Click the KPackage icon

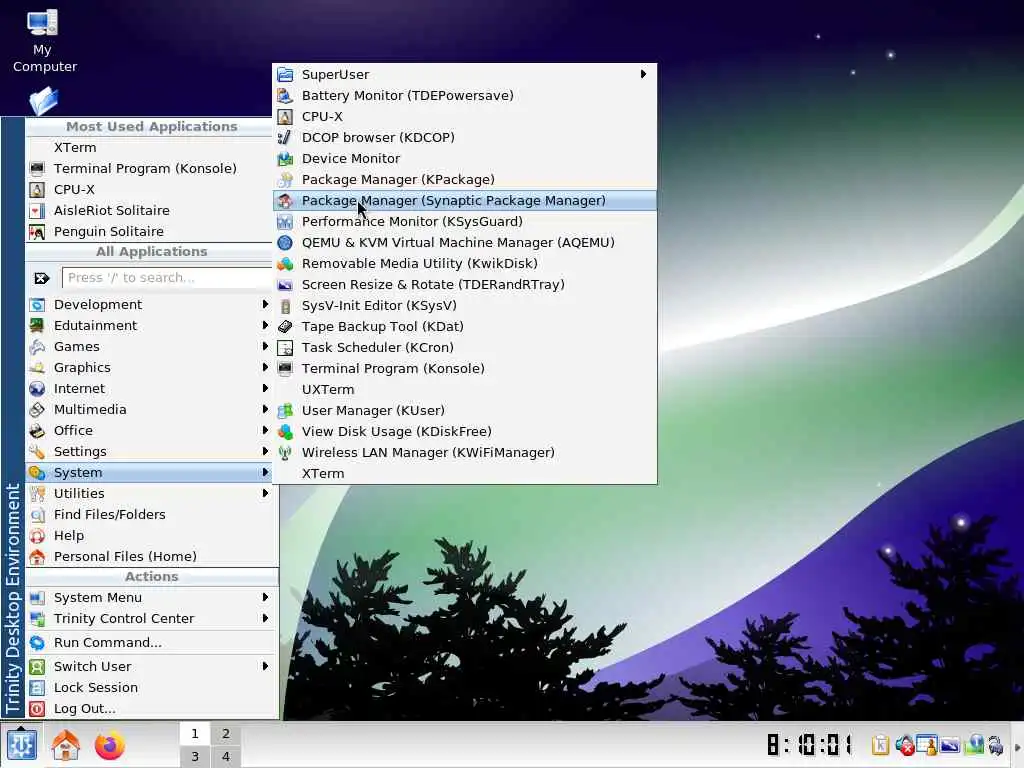point(285,180)
